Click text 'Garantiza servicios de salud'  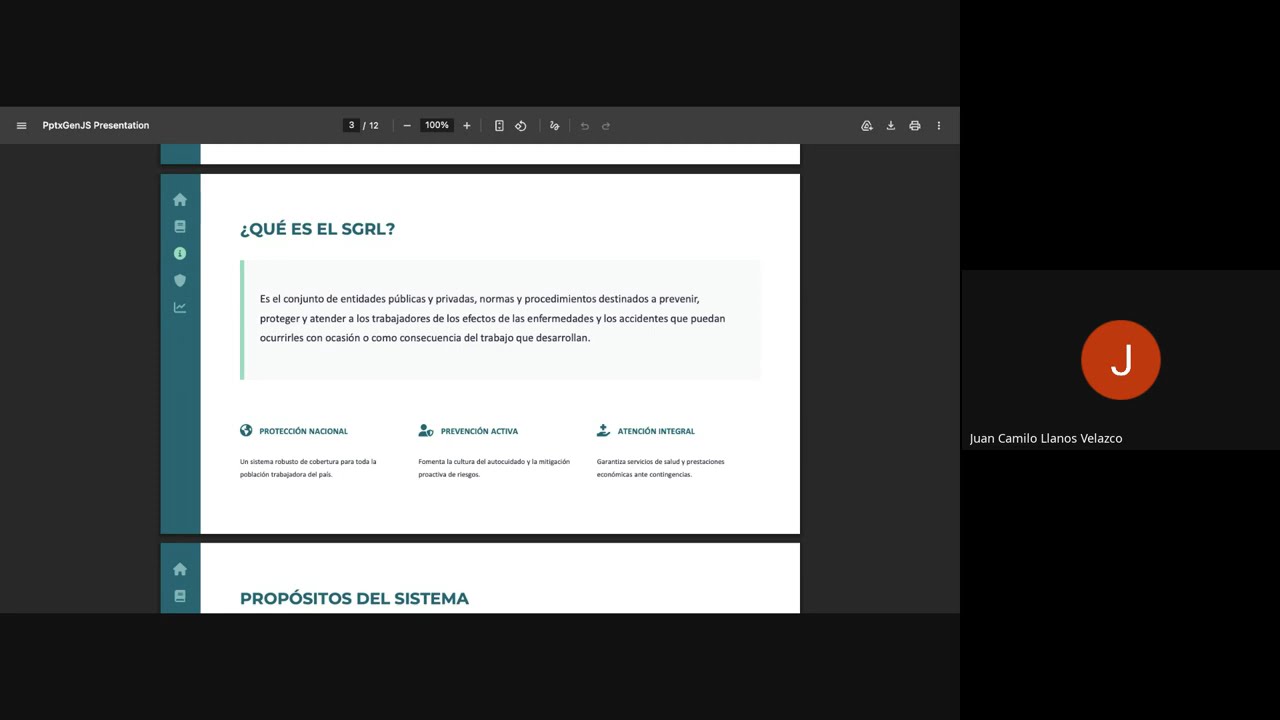point(641,462)
